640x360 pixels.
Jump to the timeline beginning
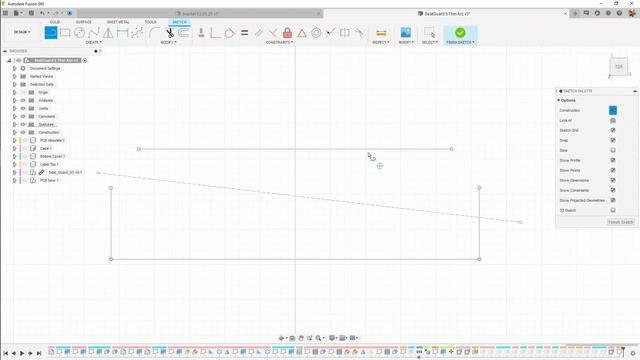[6, 353]
